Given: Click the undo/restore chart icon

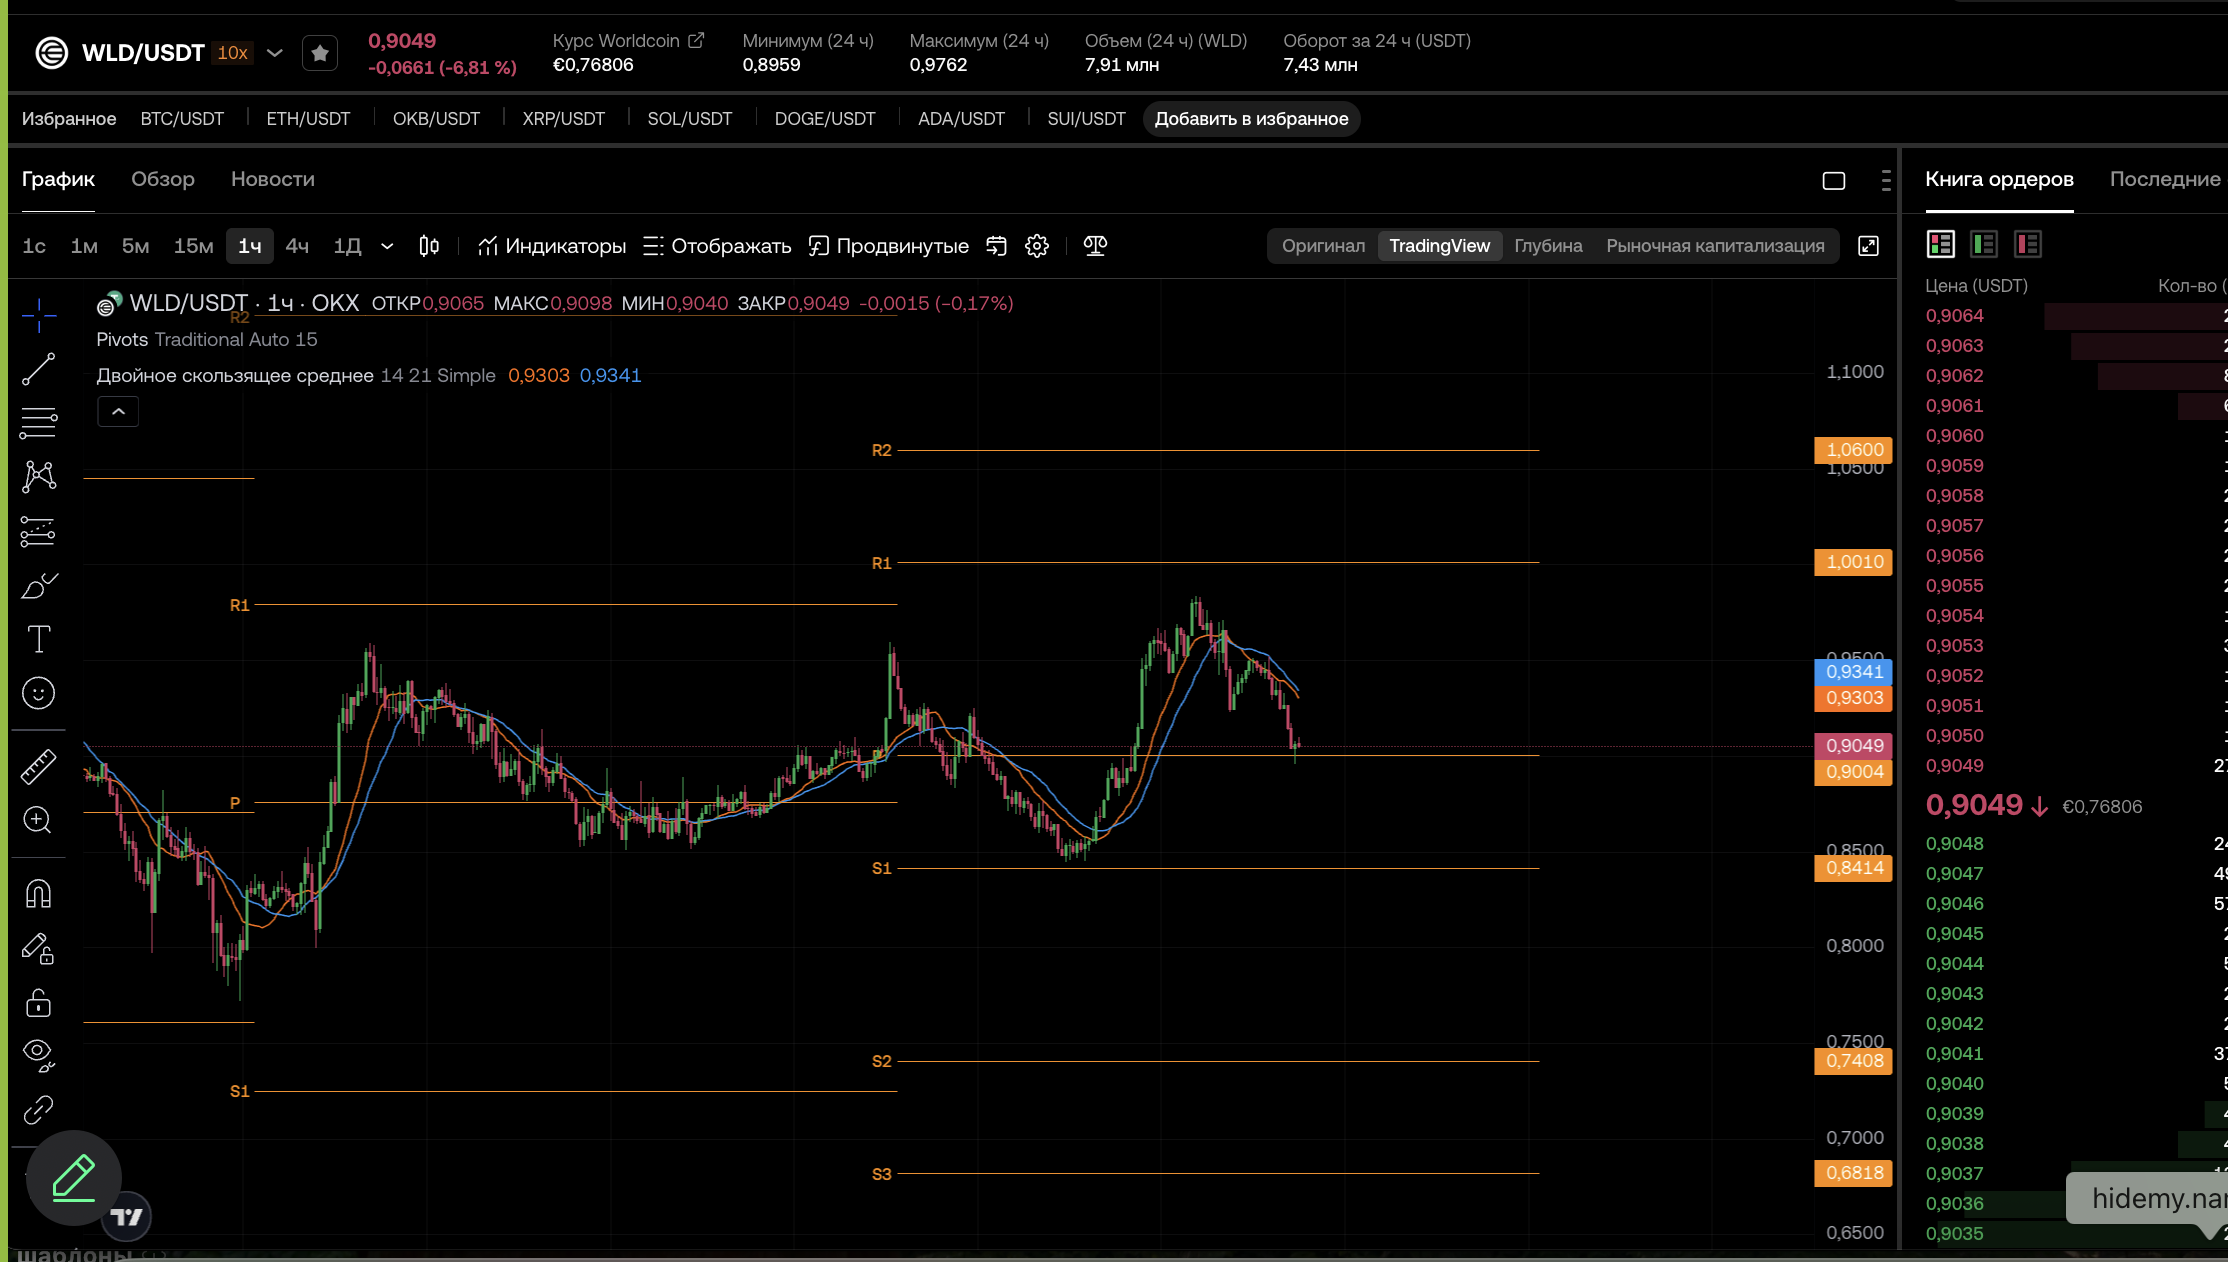Looking at the screenshot, I should click(x=996, y=246).
